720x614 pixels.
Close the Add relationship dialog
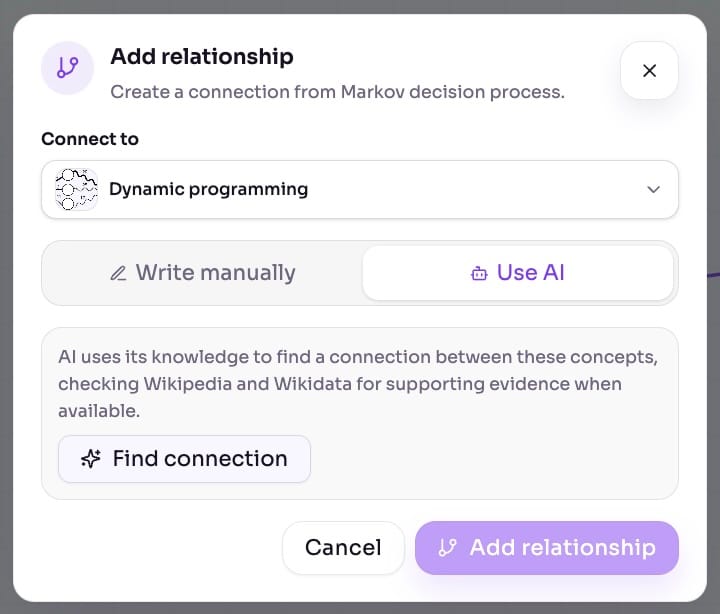coord(649,70)
